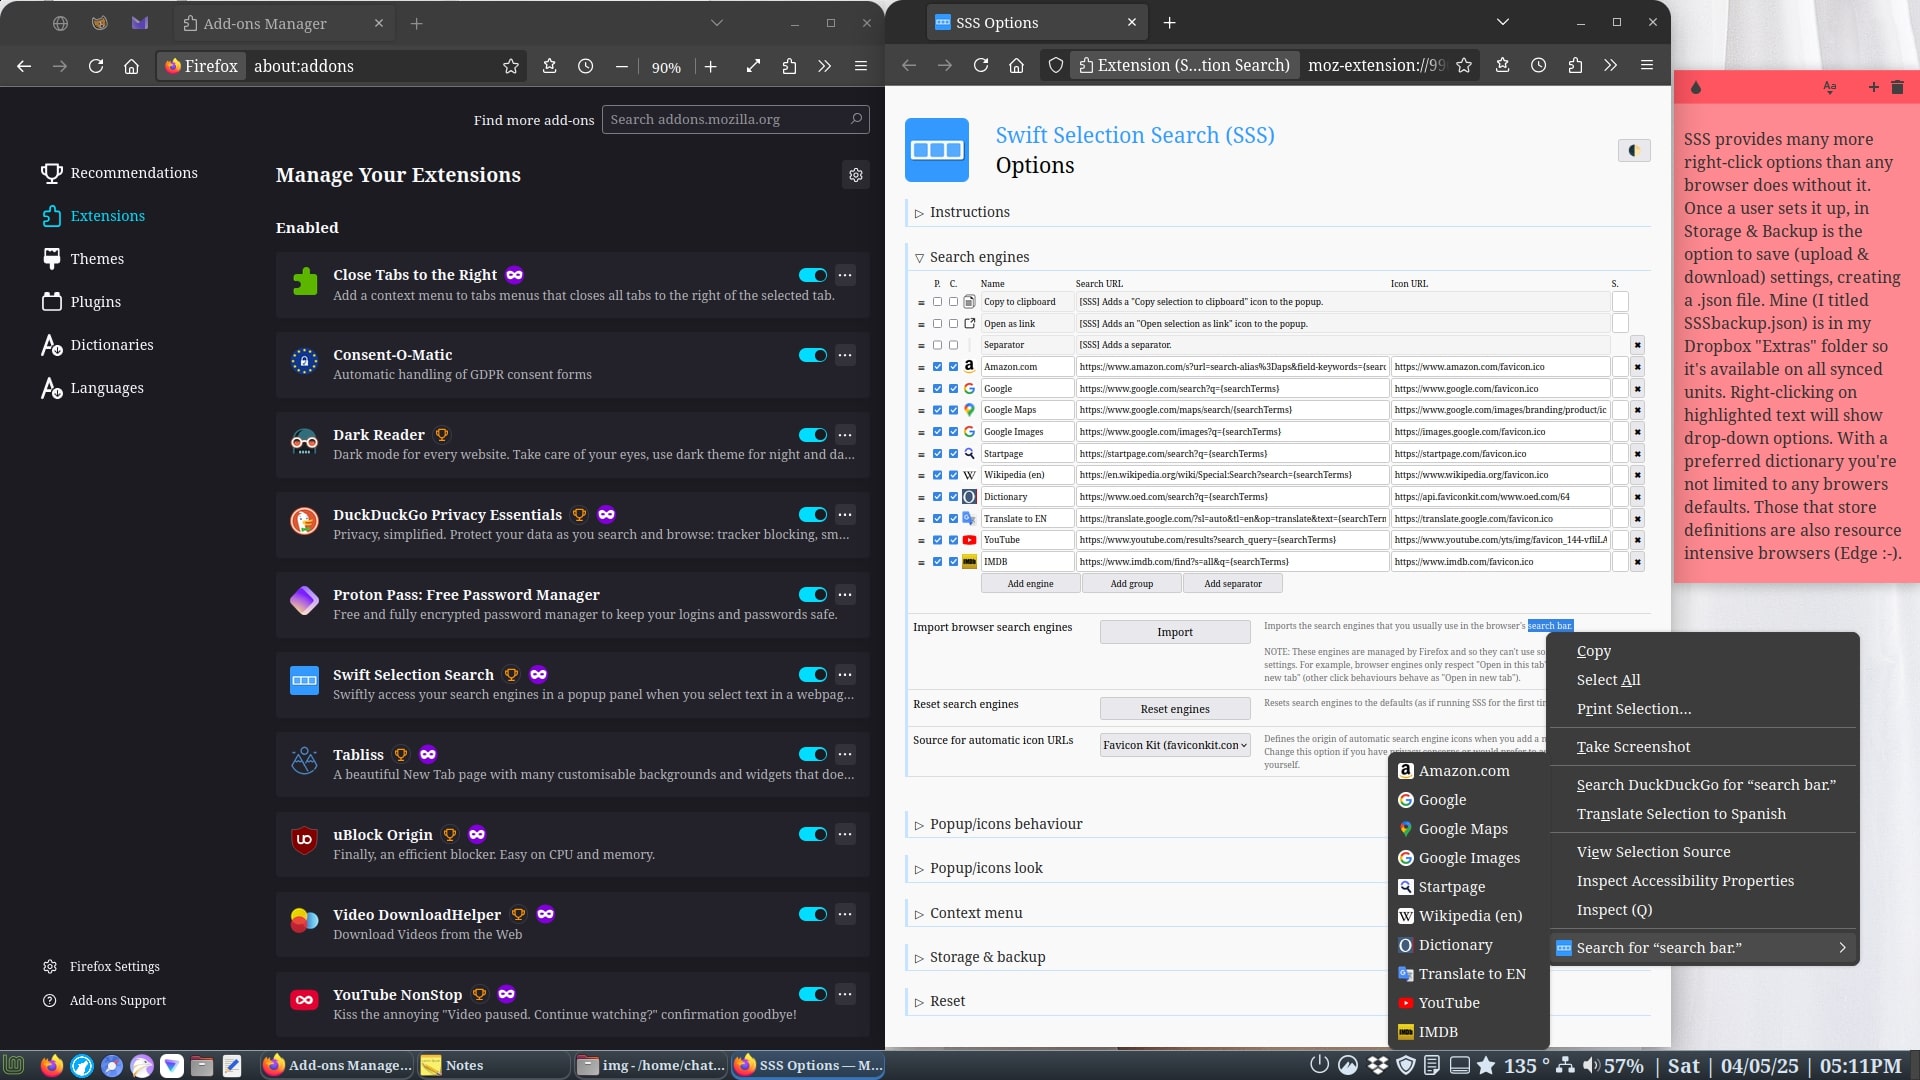Open the Themes section in the sidebar

tap(97, 259)
